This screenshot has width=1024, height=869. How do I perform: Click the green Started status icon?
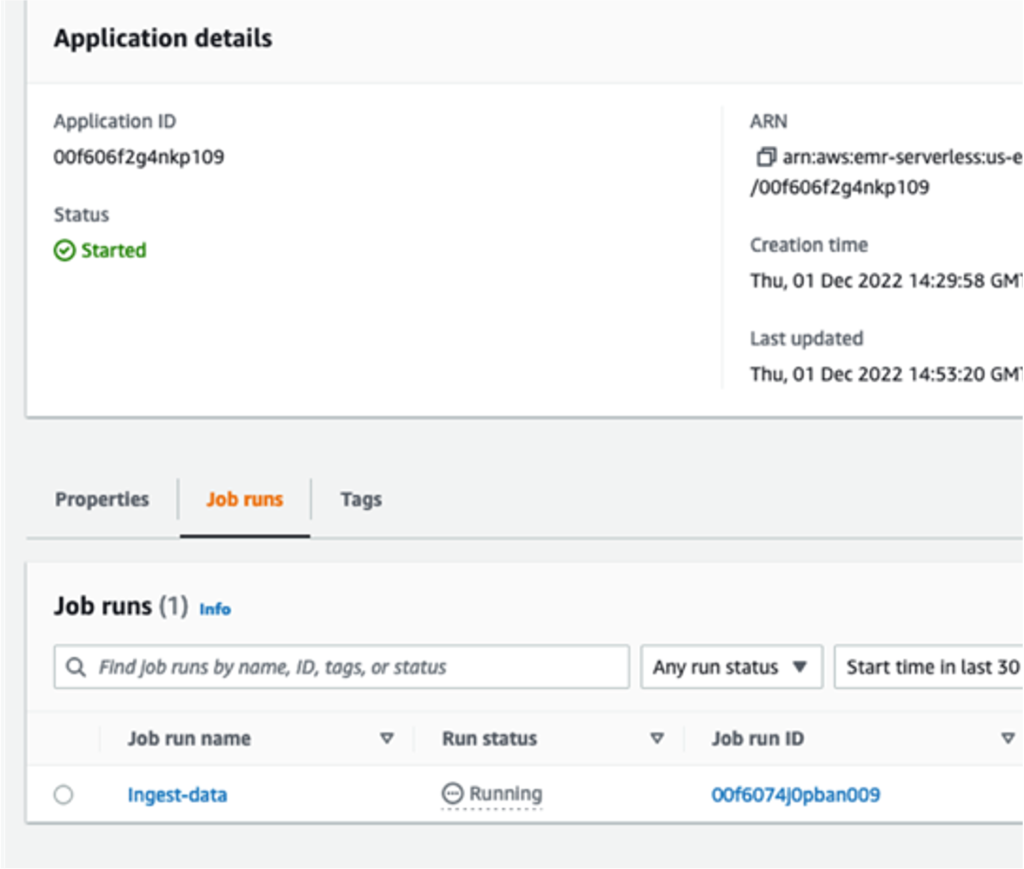click(64, 251)
